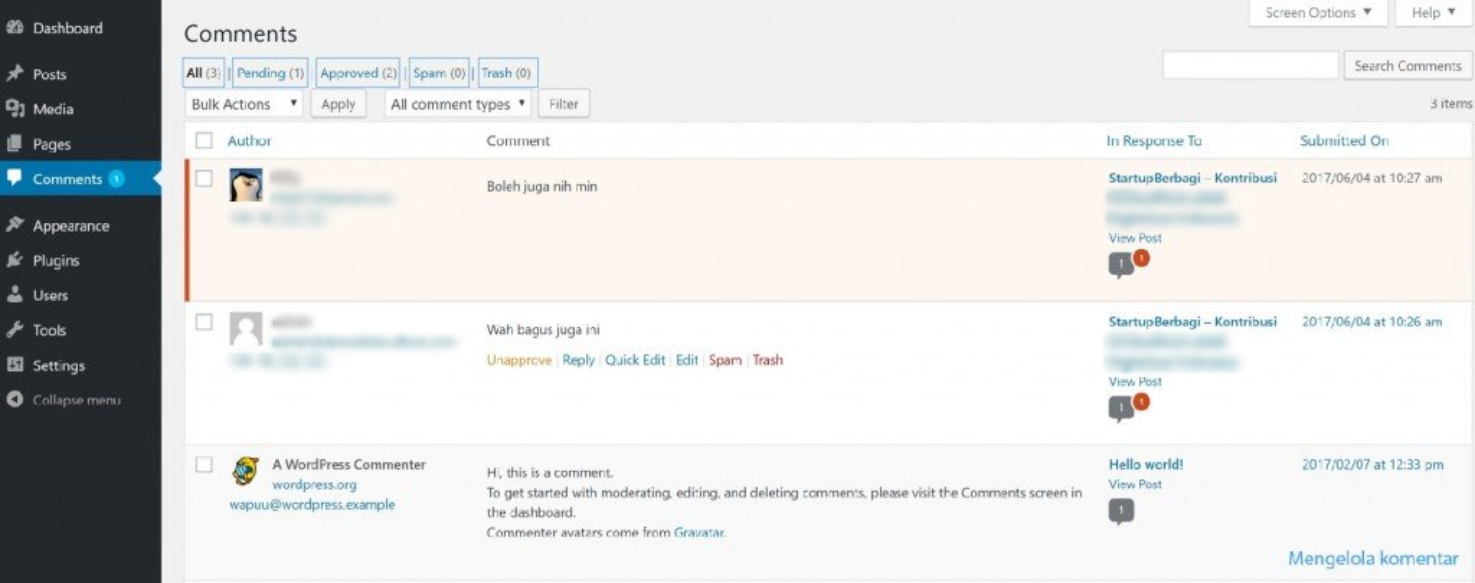The image size is (1475, 583).
Task: Open the Bulk Actions dropdown
Action: point(244,104)
